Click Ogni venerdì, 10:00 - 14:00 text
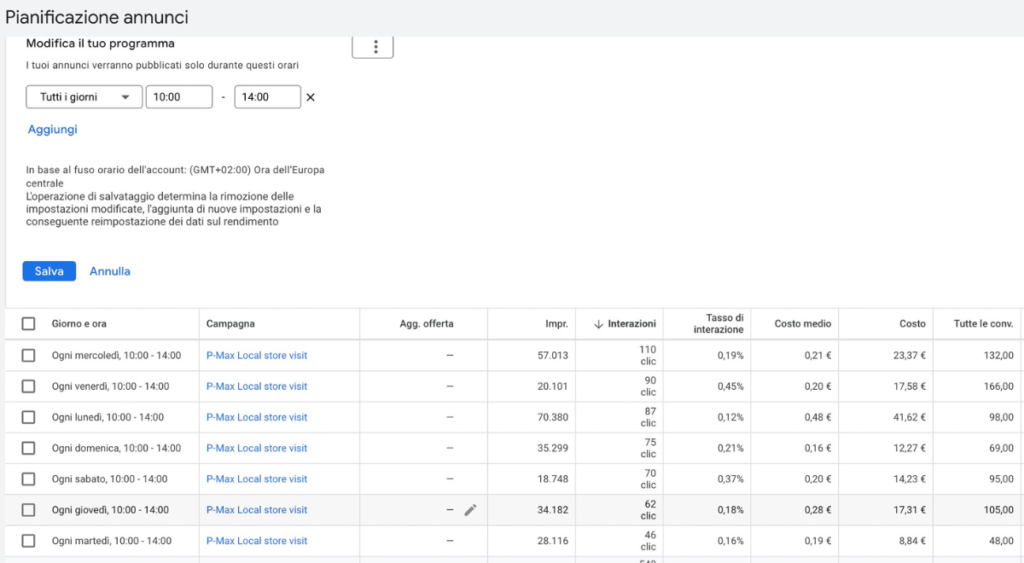The height and width of the screenshot is (563, 1024). tap(110, 386)
